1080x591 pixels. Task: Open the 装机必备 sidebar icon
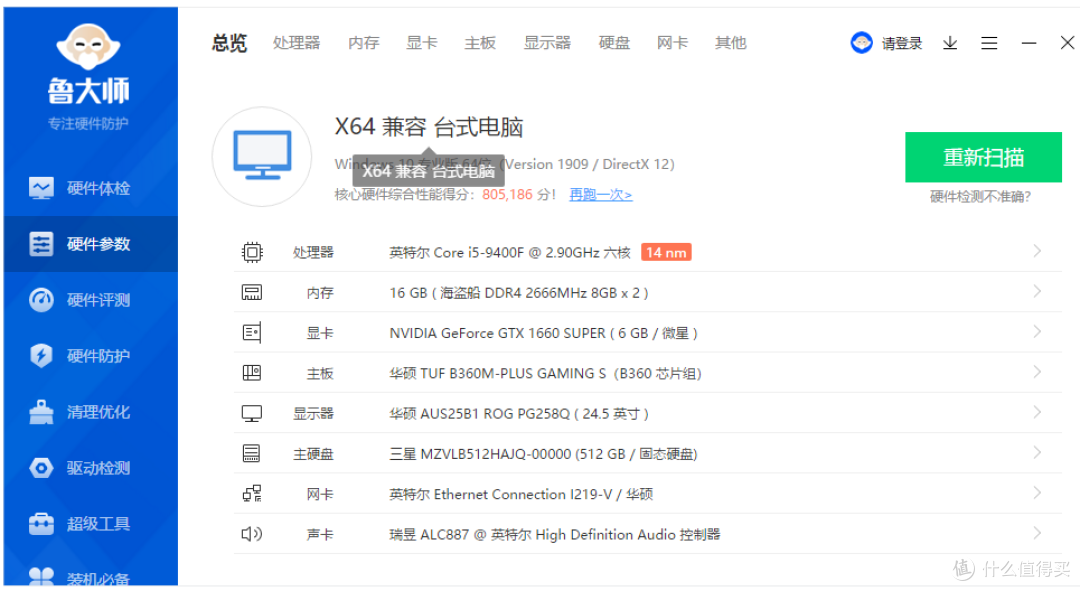[41, 577]
